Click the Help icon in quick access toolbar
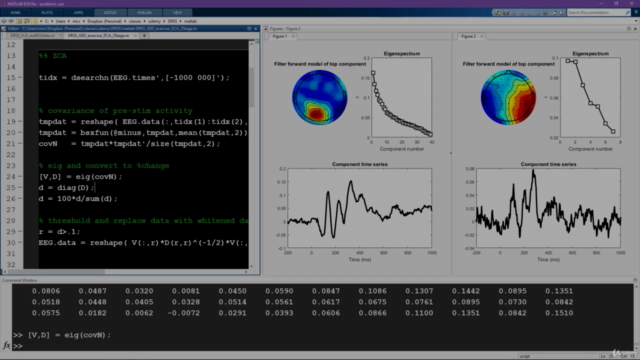Viewport: 640px width, 360px height. [x=562, y=13]
